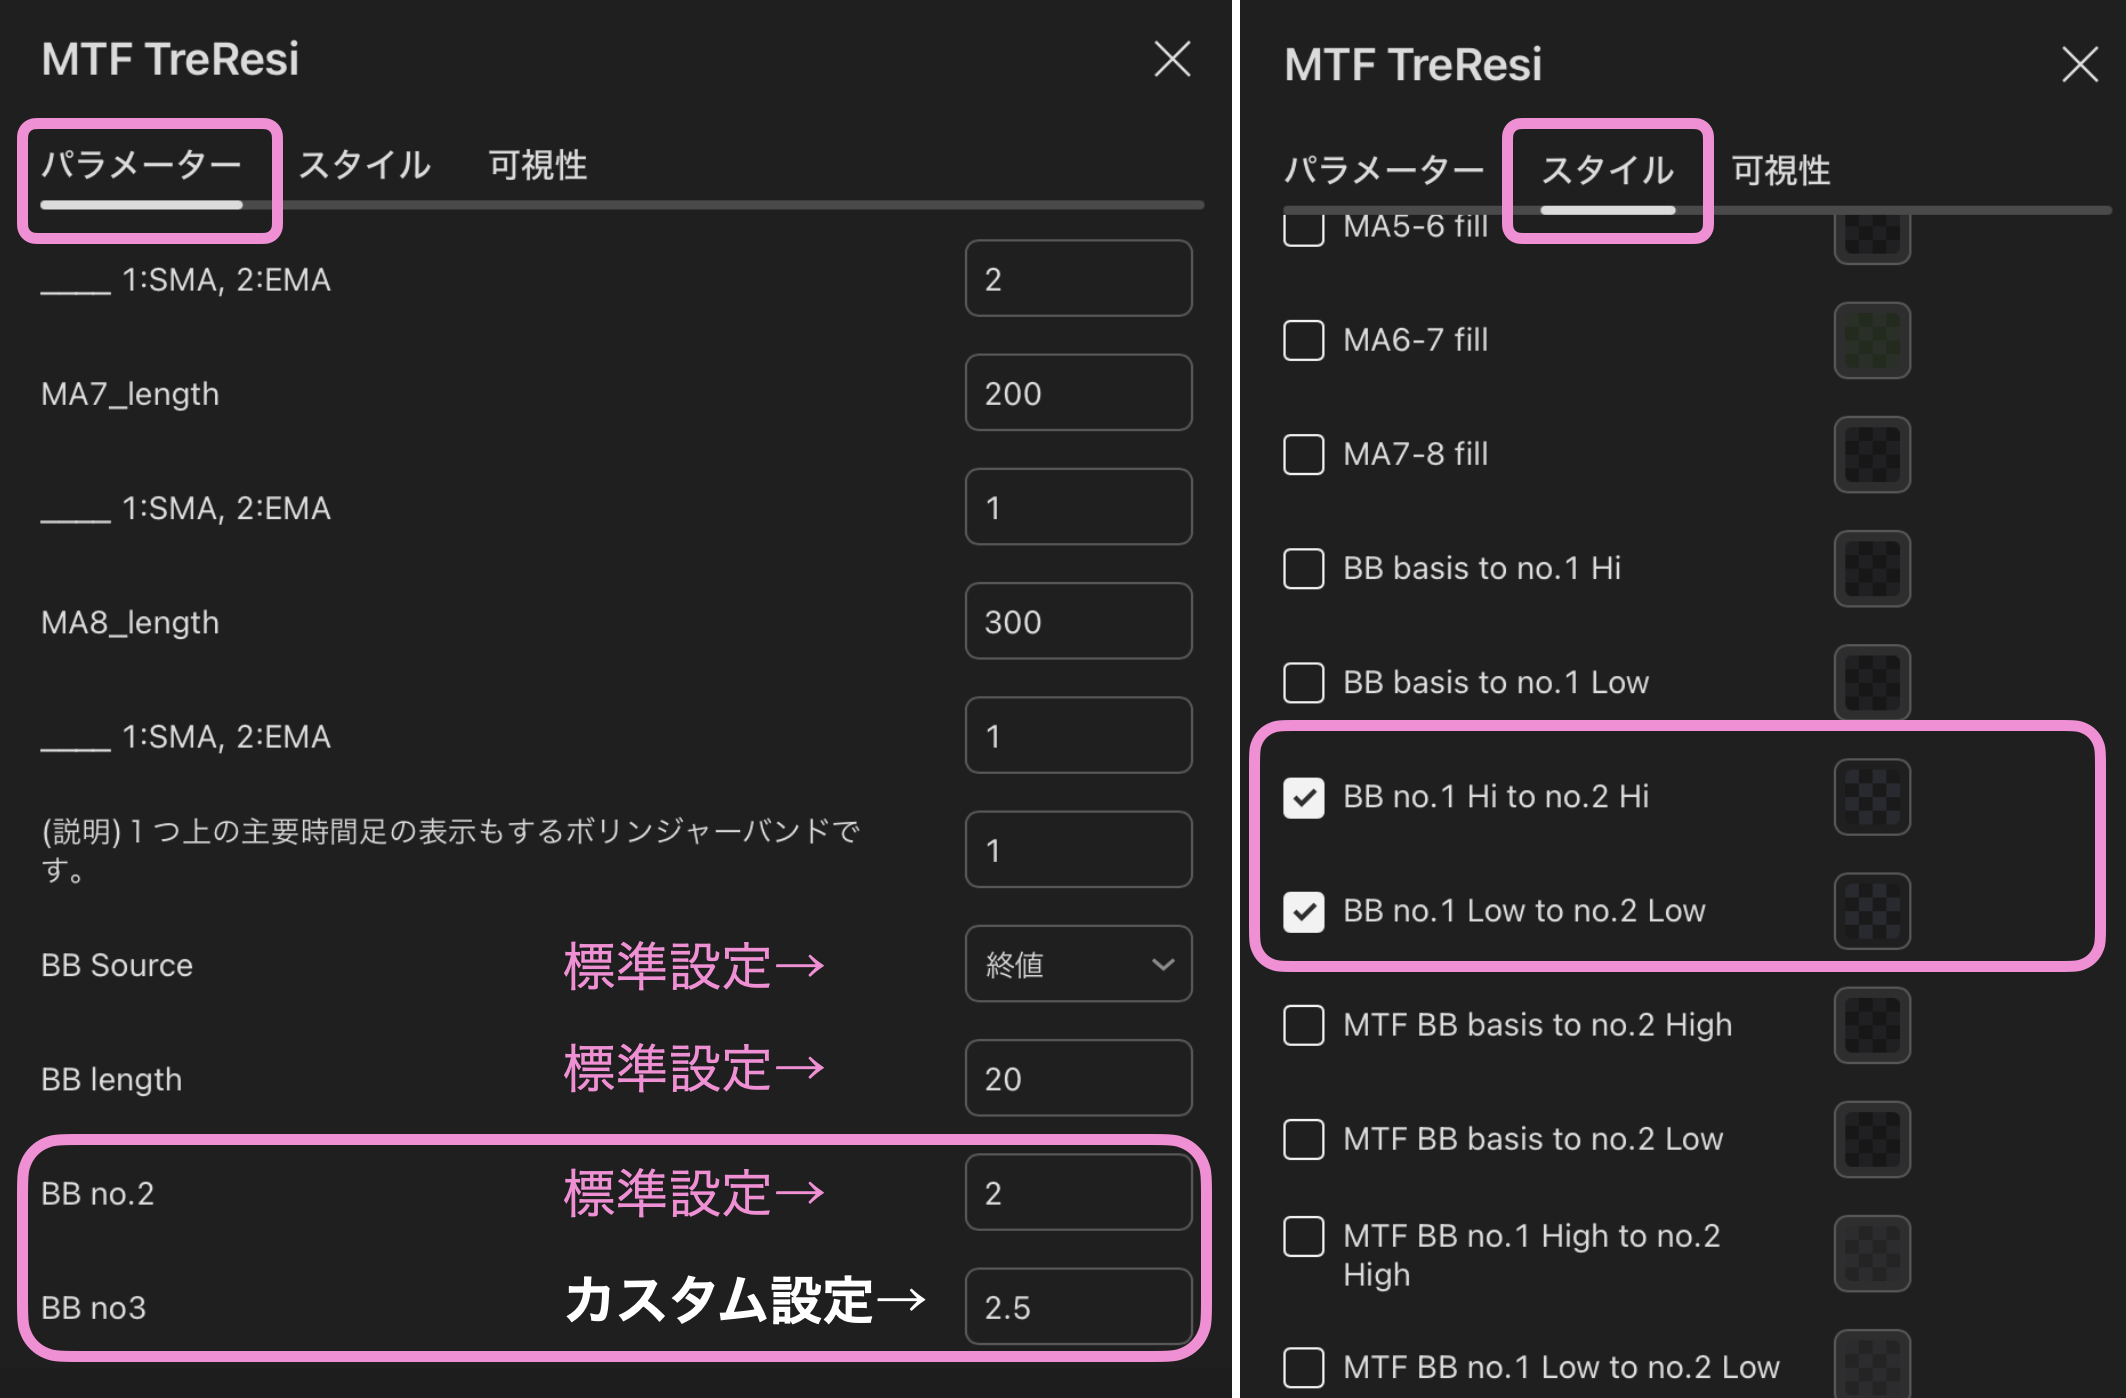Click the BB length input field
This screenshot has height=1398, width=2126.
pos(1078,1078)
